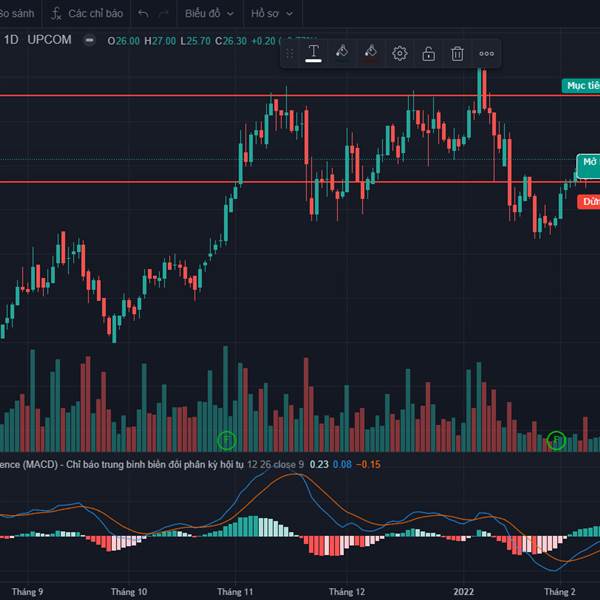
Task: Open more options three-dots menu
Action: (486, 54)
